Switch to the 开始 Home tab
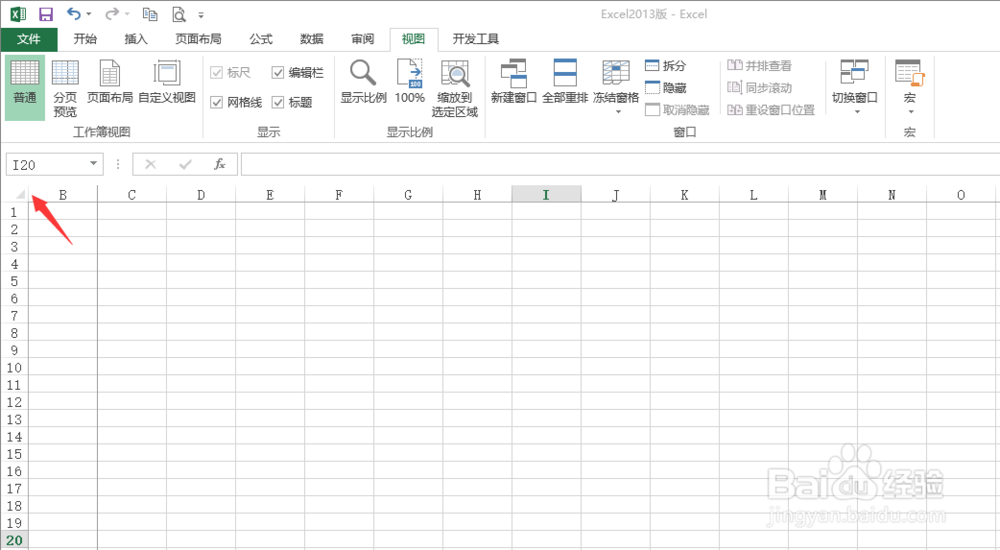 coord(85,39)
